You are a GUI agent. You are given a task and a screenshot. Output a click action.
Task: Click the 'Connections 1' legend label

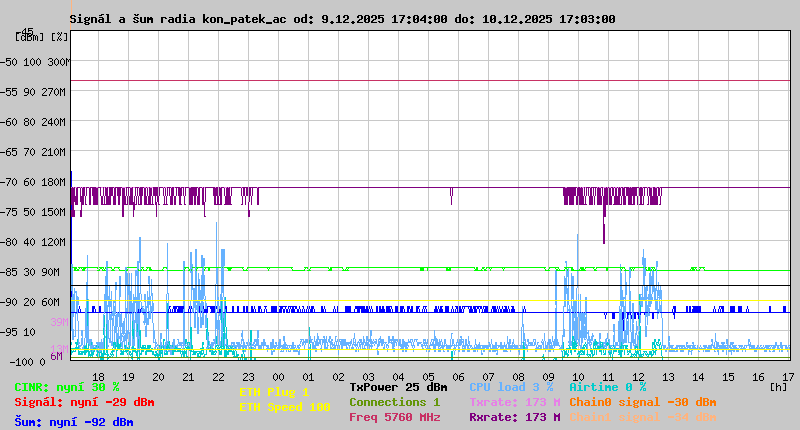tap(394, 402)
